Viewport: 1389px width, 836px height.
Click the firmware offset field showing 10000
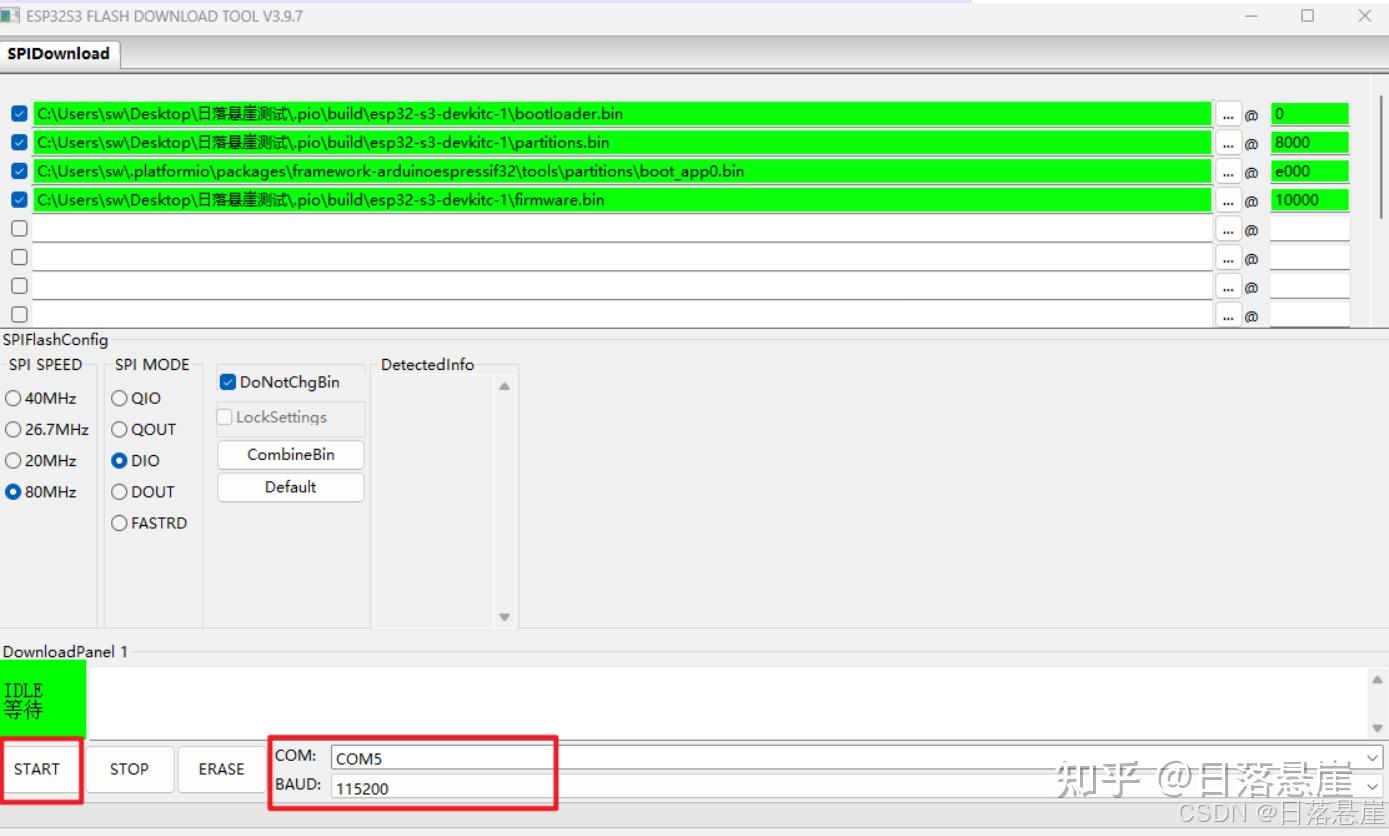(1310, 199)
